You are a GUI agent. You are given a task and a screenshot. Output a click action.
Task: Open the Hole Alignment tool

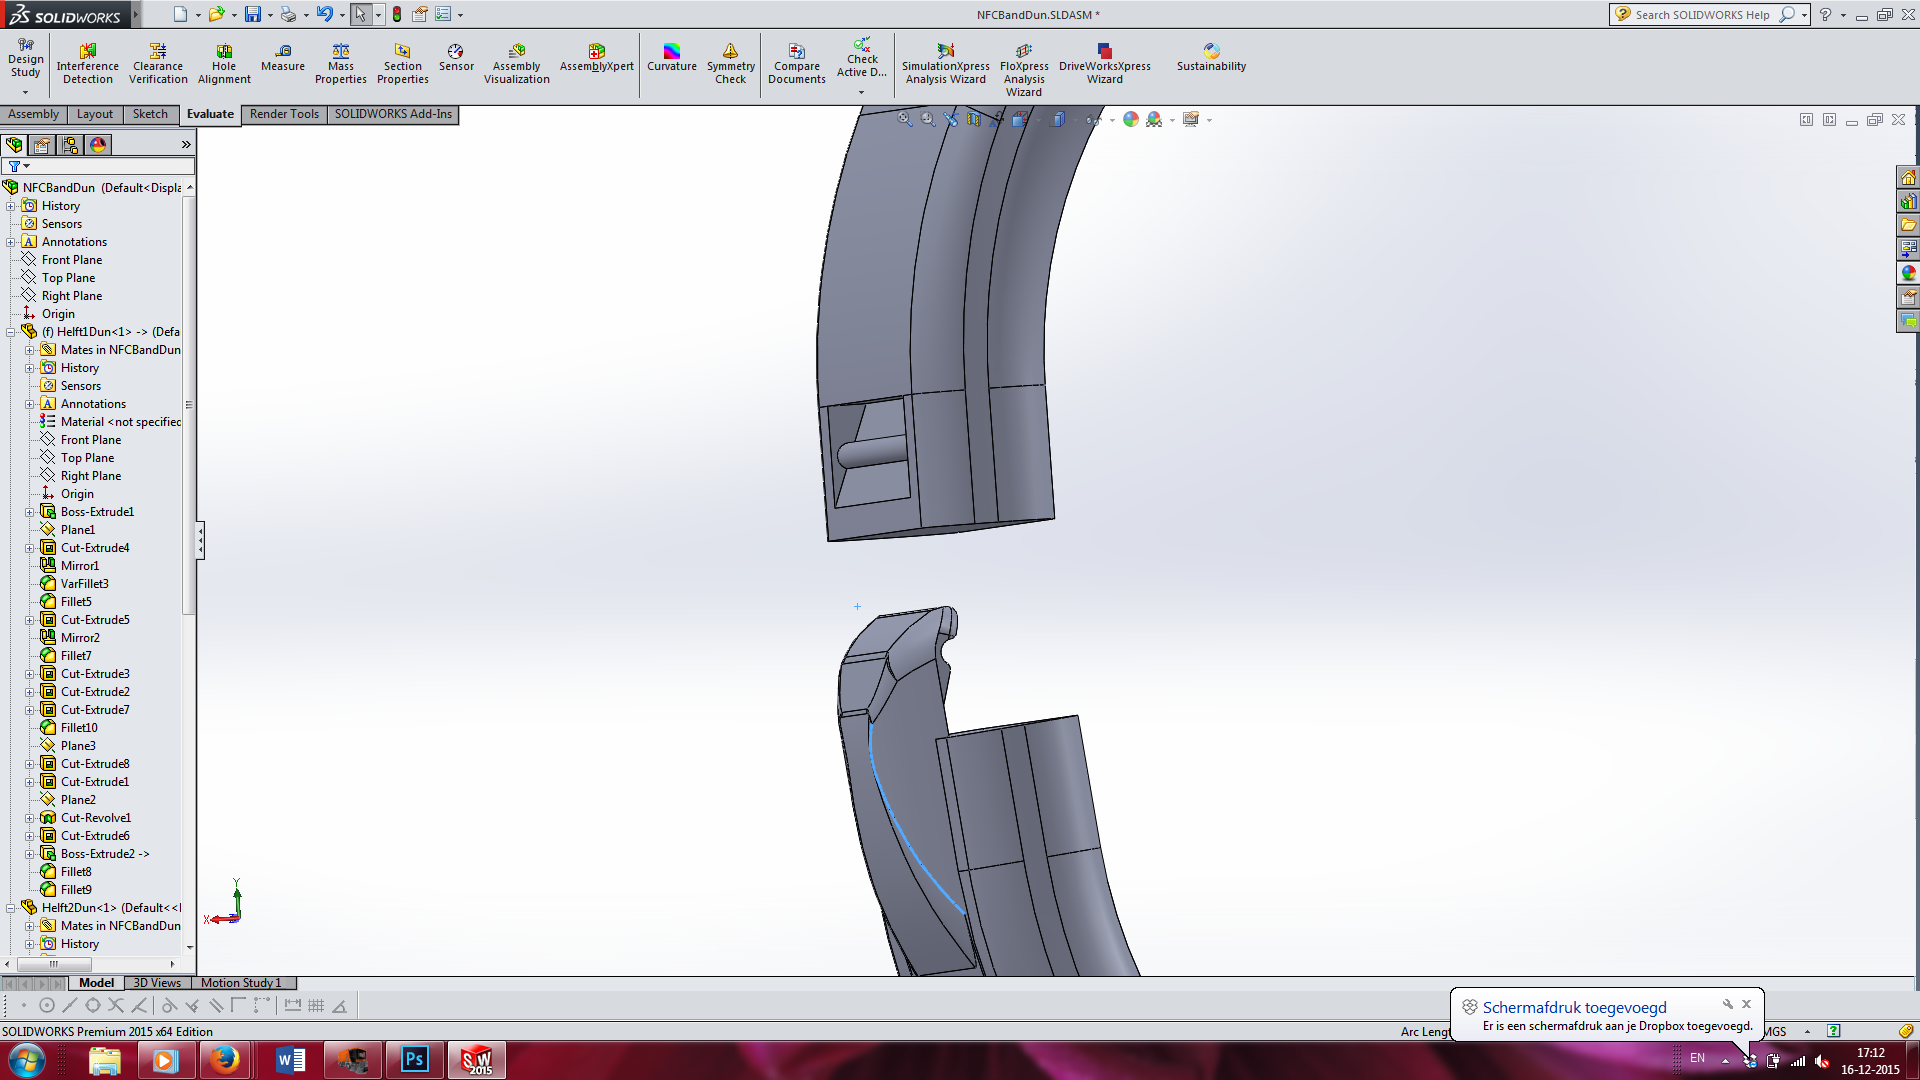point(224,64)
